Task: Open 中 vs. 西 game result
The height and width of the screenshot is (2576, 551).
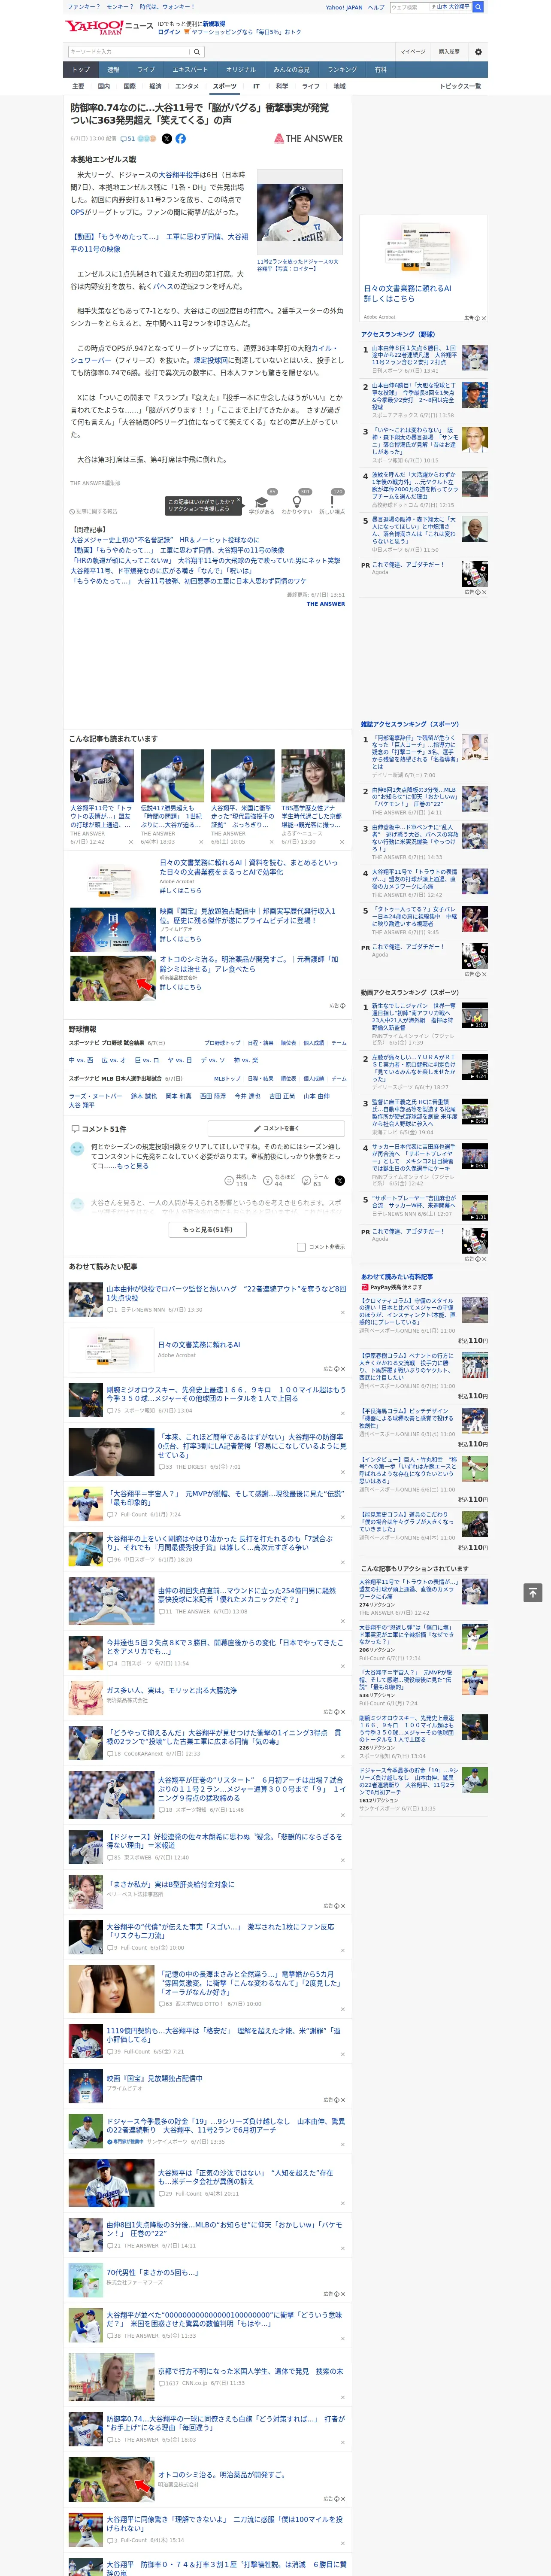Action: point(81,1060)
